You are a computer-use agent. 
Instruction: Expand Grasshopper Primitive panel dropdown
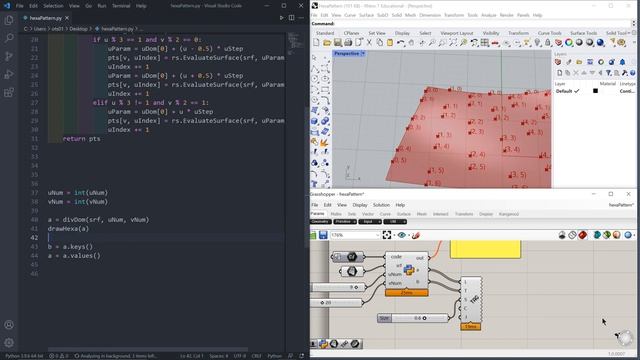tap(344, 222)
